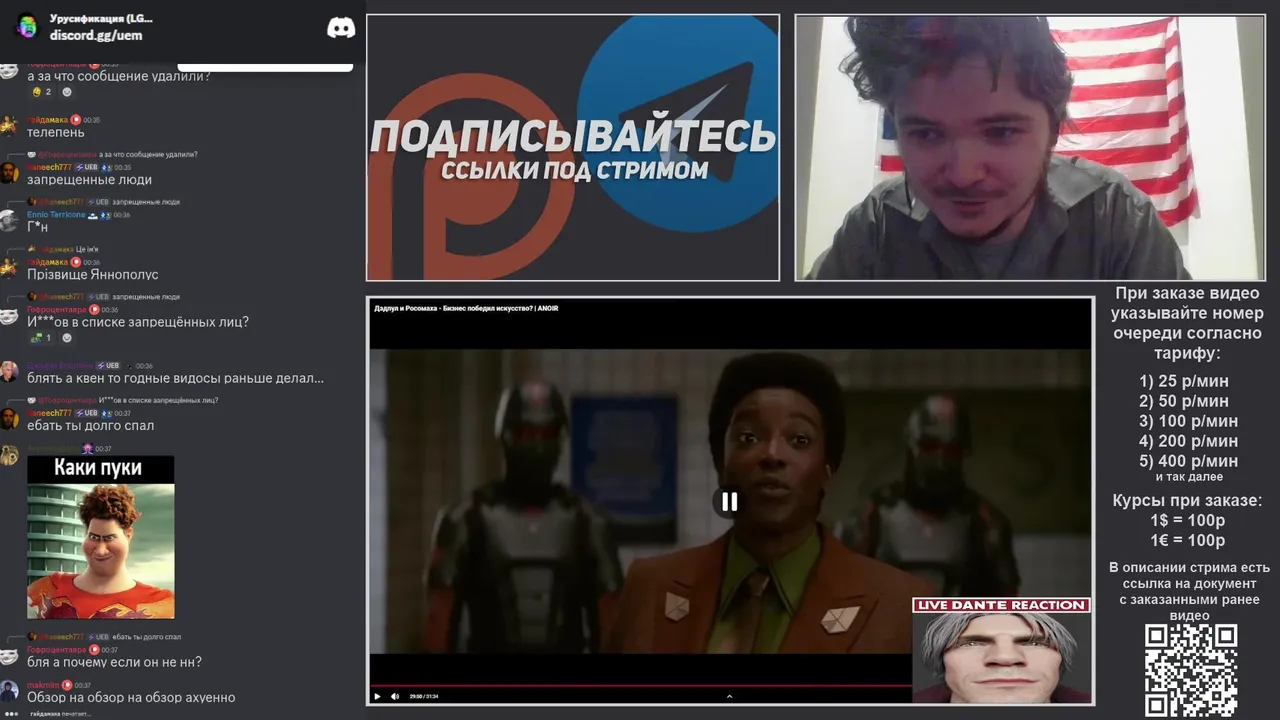Viewport: 1280px width, 720px height.
Task: Expand the chevron-up arrow in the player bar
Action: point(729,696)
